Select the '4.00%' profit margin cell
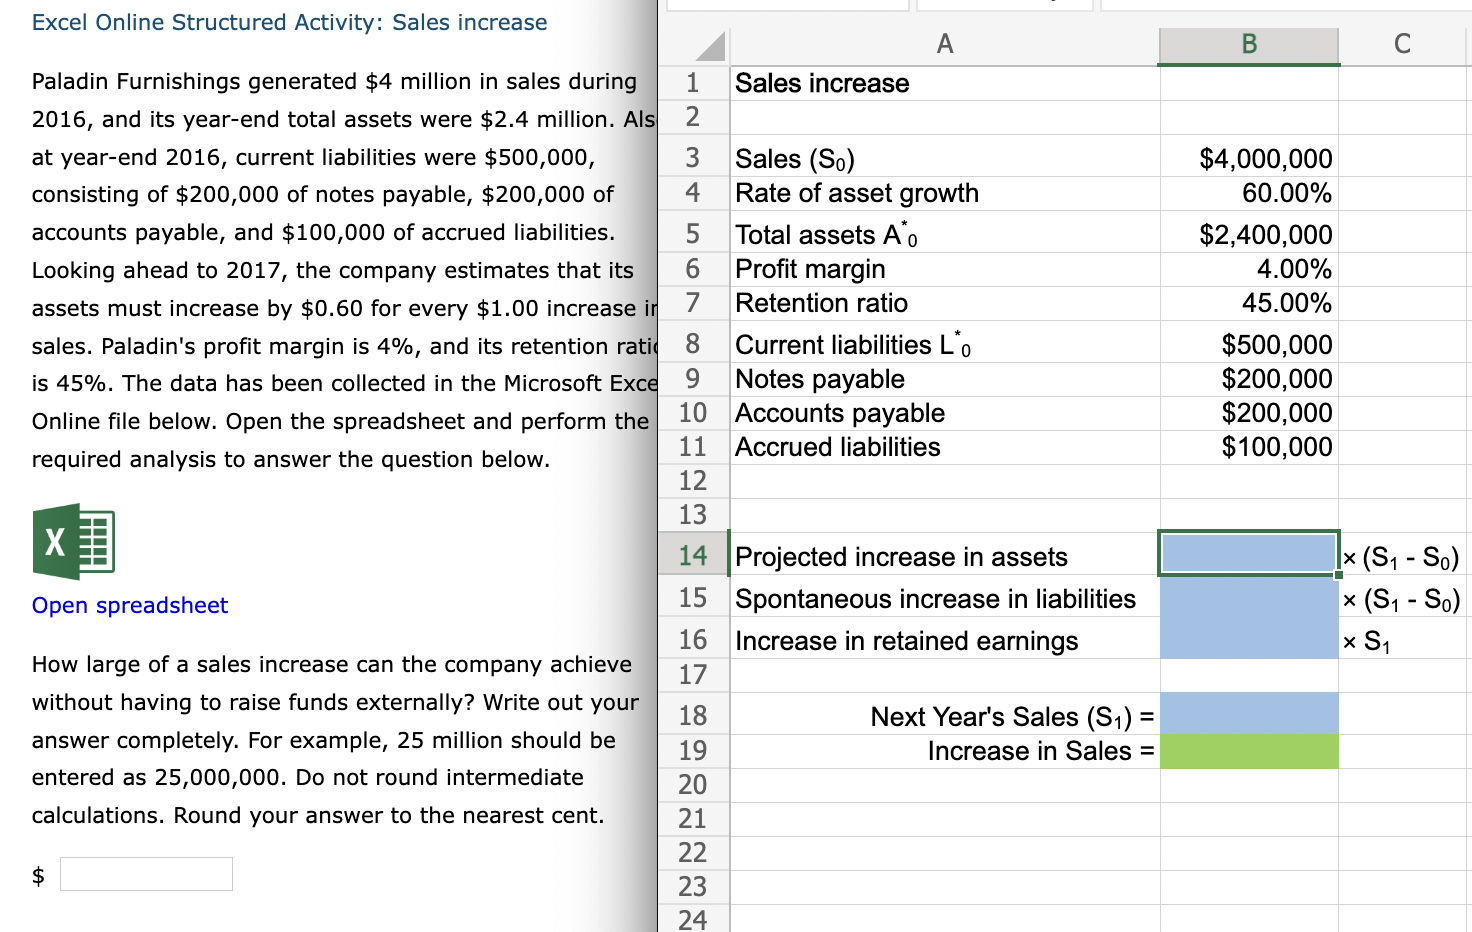The height and width of the screenshot is (932, 1472). point(1249,269)
